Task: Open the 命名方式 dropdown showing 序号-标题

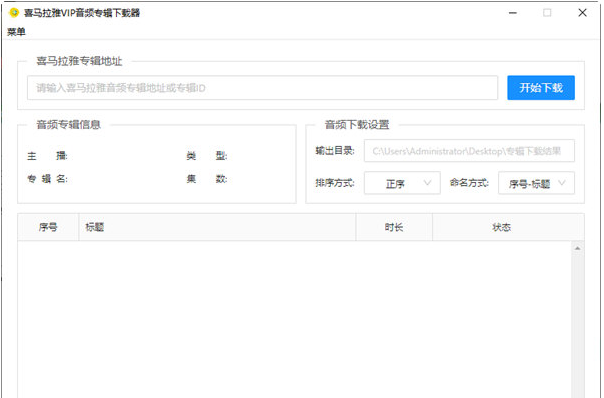Action: tap(536, 183)
